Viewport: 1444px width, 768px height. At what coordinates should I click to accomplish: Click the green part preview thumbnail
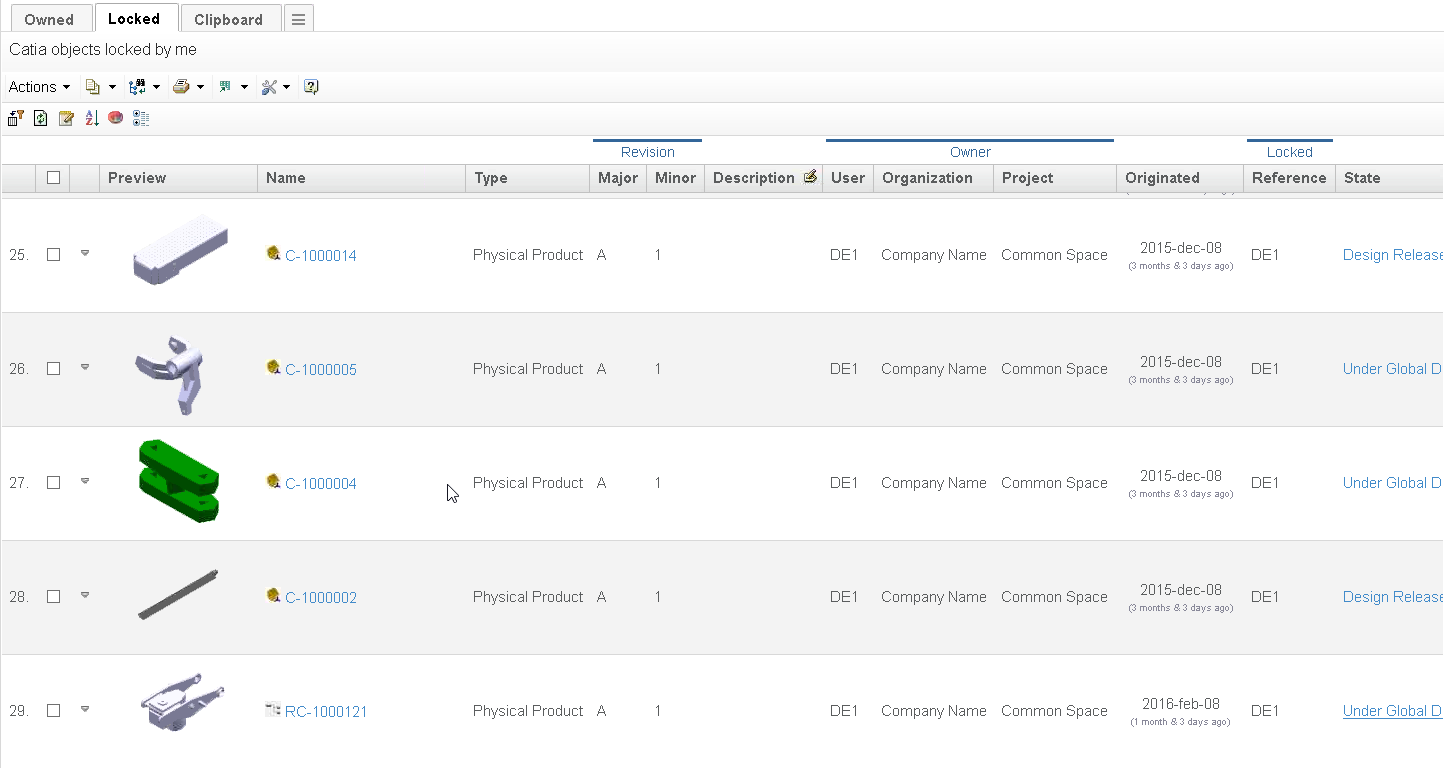point(179,481)
